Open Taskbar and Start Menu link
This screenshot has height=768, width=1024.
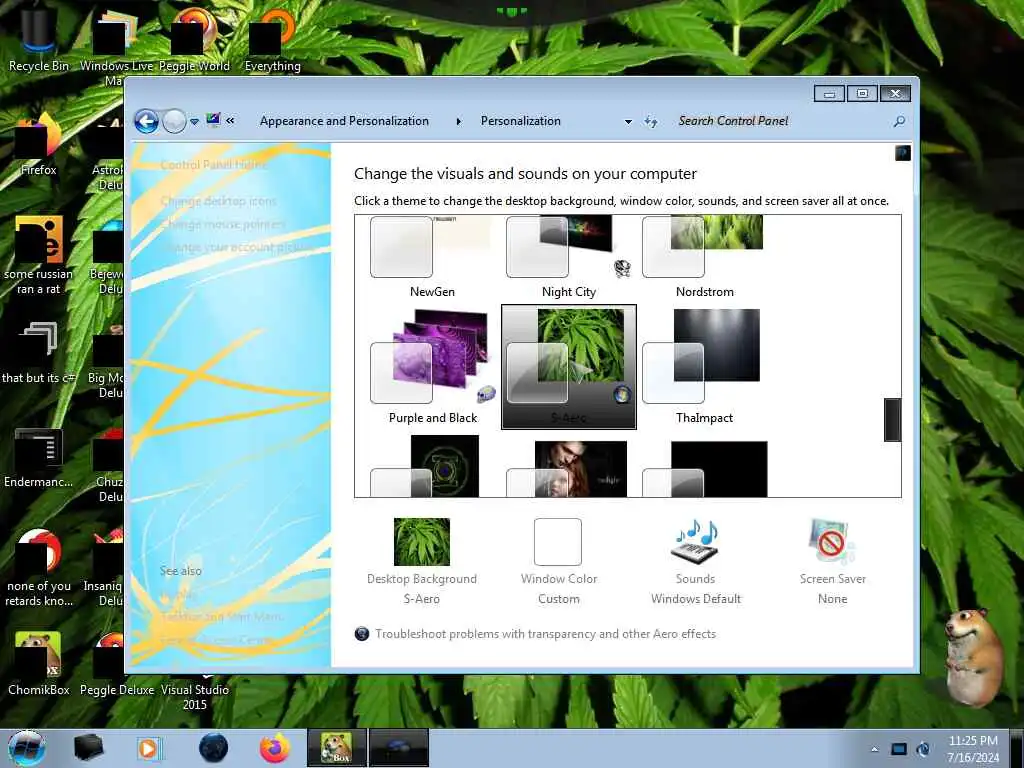(x=221, y=616)
